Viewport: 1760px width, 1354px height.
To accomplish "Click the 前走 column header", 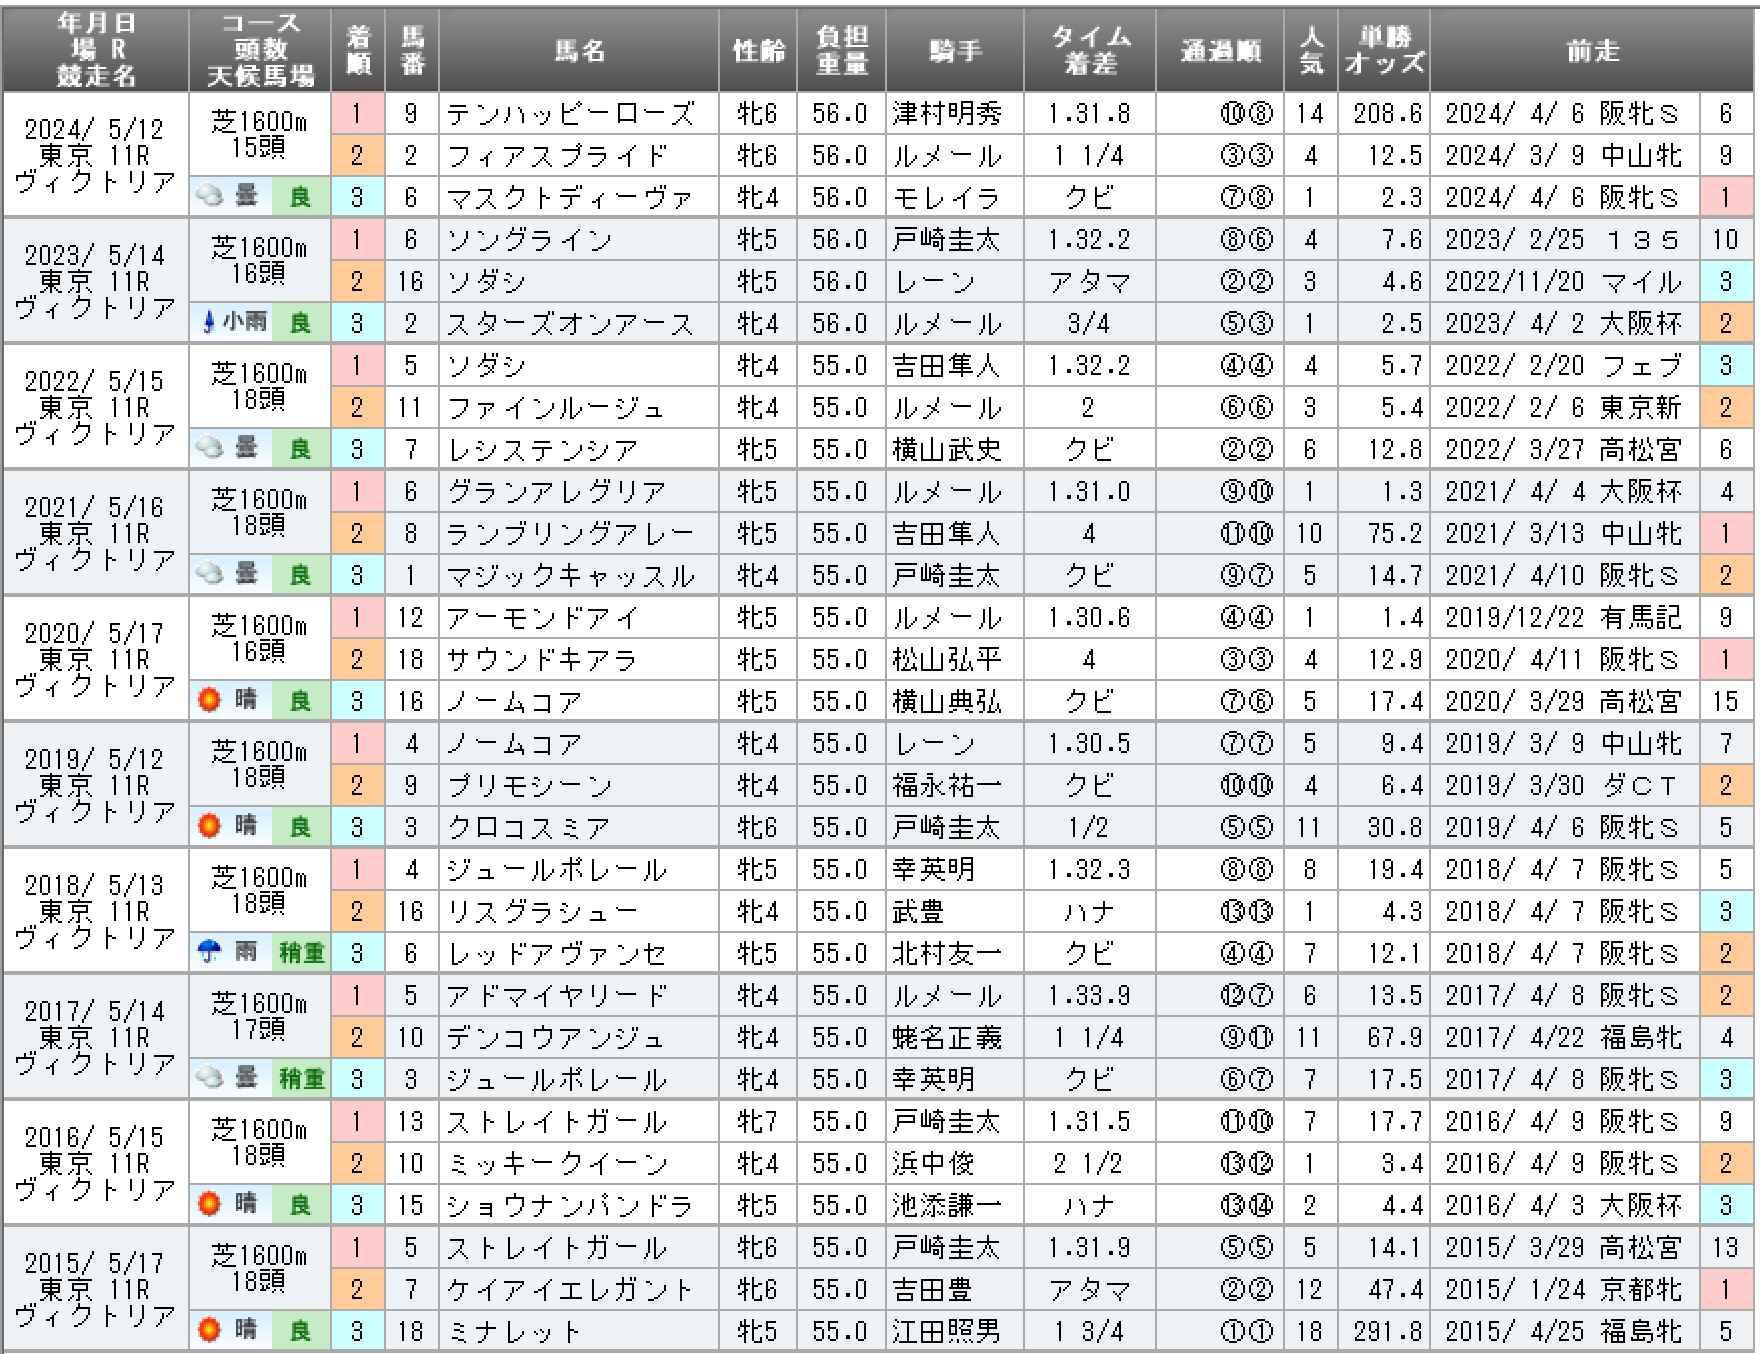I will tap(1592, 51).
